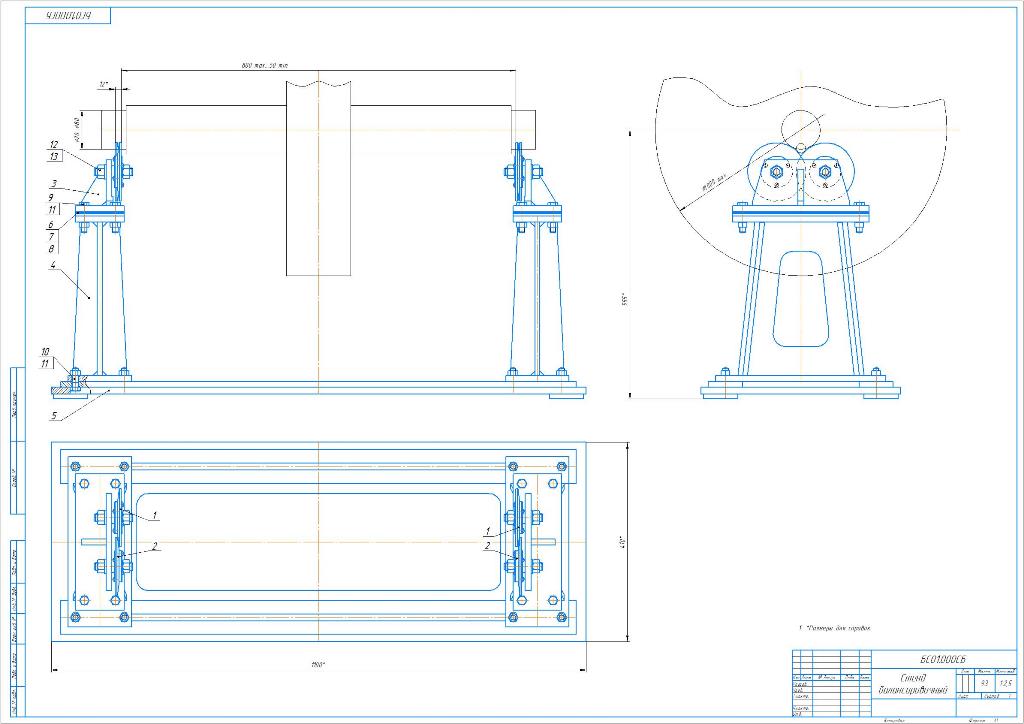The height and width of the screenshot is (724, 1024).
Task: Click position callout number 4 on the stand leg
Action: (x=53, y=265)
